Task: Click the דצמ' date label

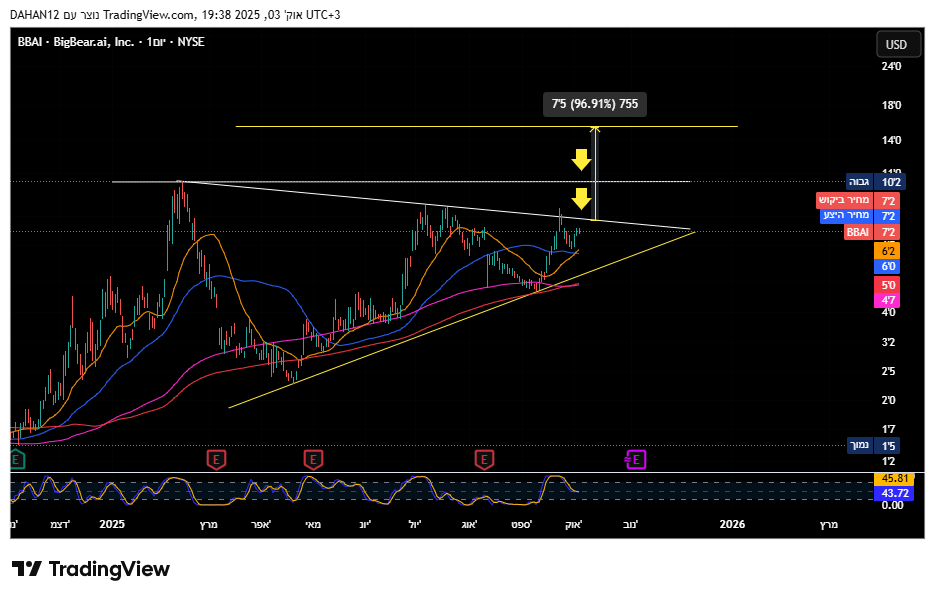Action: 60,524
